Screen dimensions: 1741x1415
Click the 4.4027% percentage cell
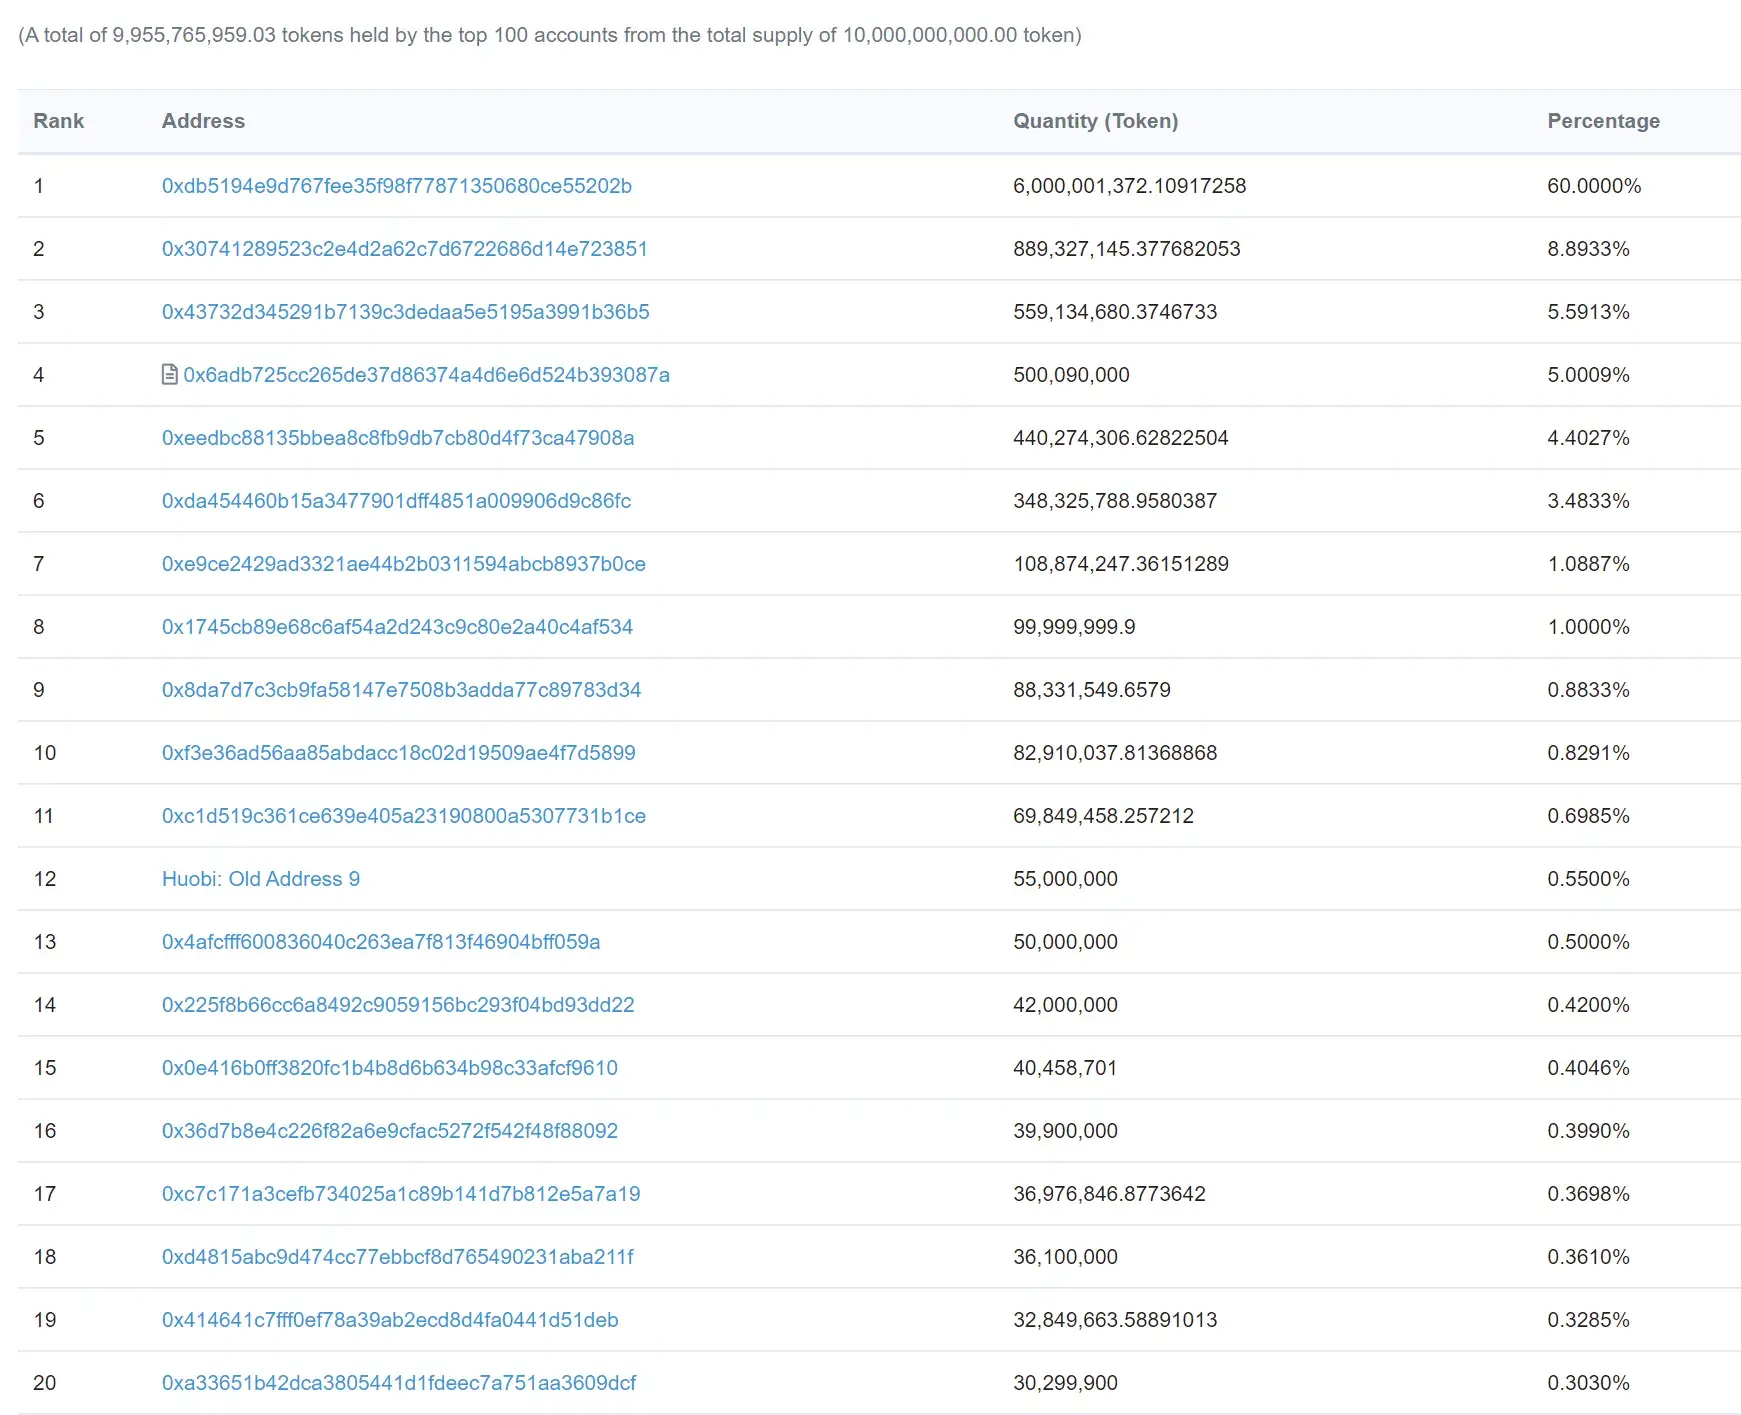click(1589, 438)
